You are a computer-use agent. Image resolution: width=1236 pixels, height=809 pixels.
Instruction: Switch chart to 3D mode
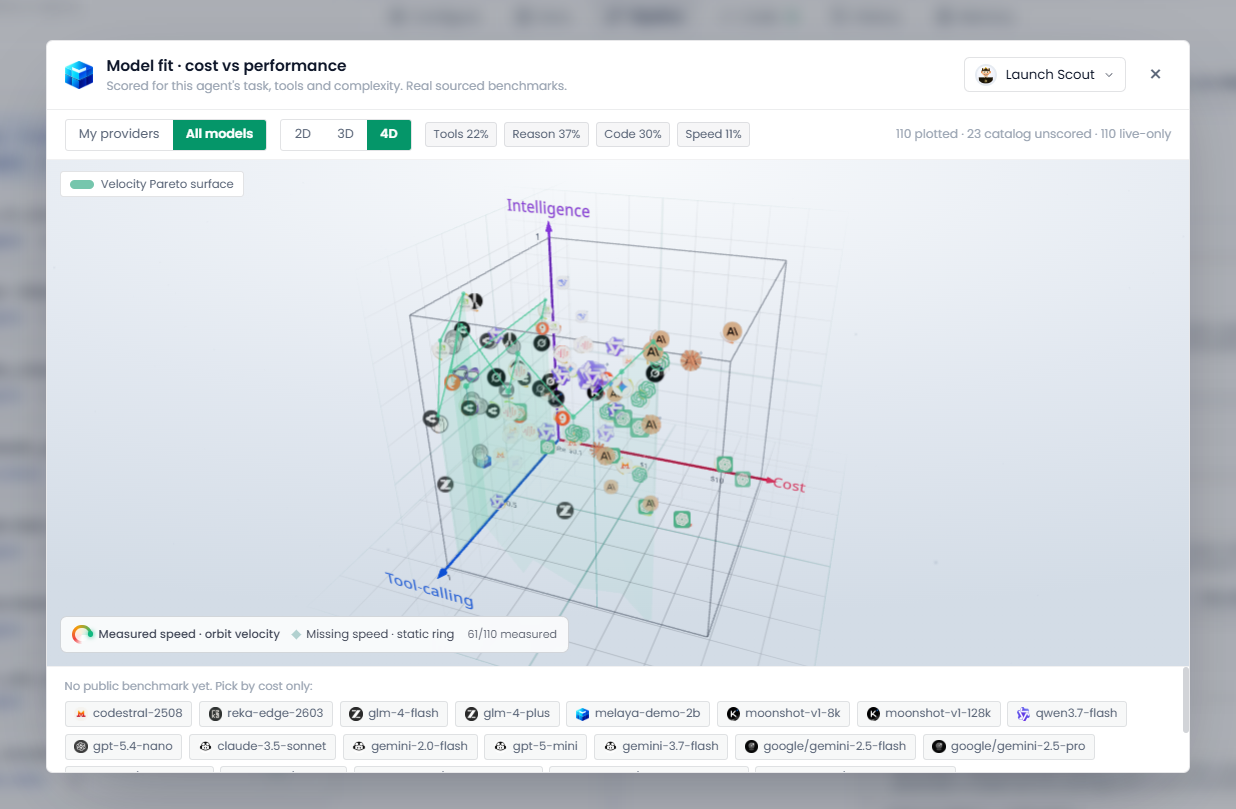(x=345, y=134)
